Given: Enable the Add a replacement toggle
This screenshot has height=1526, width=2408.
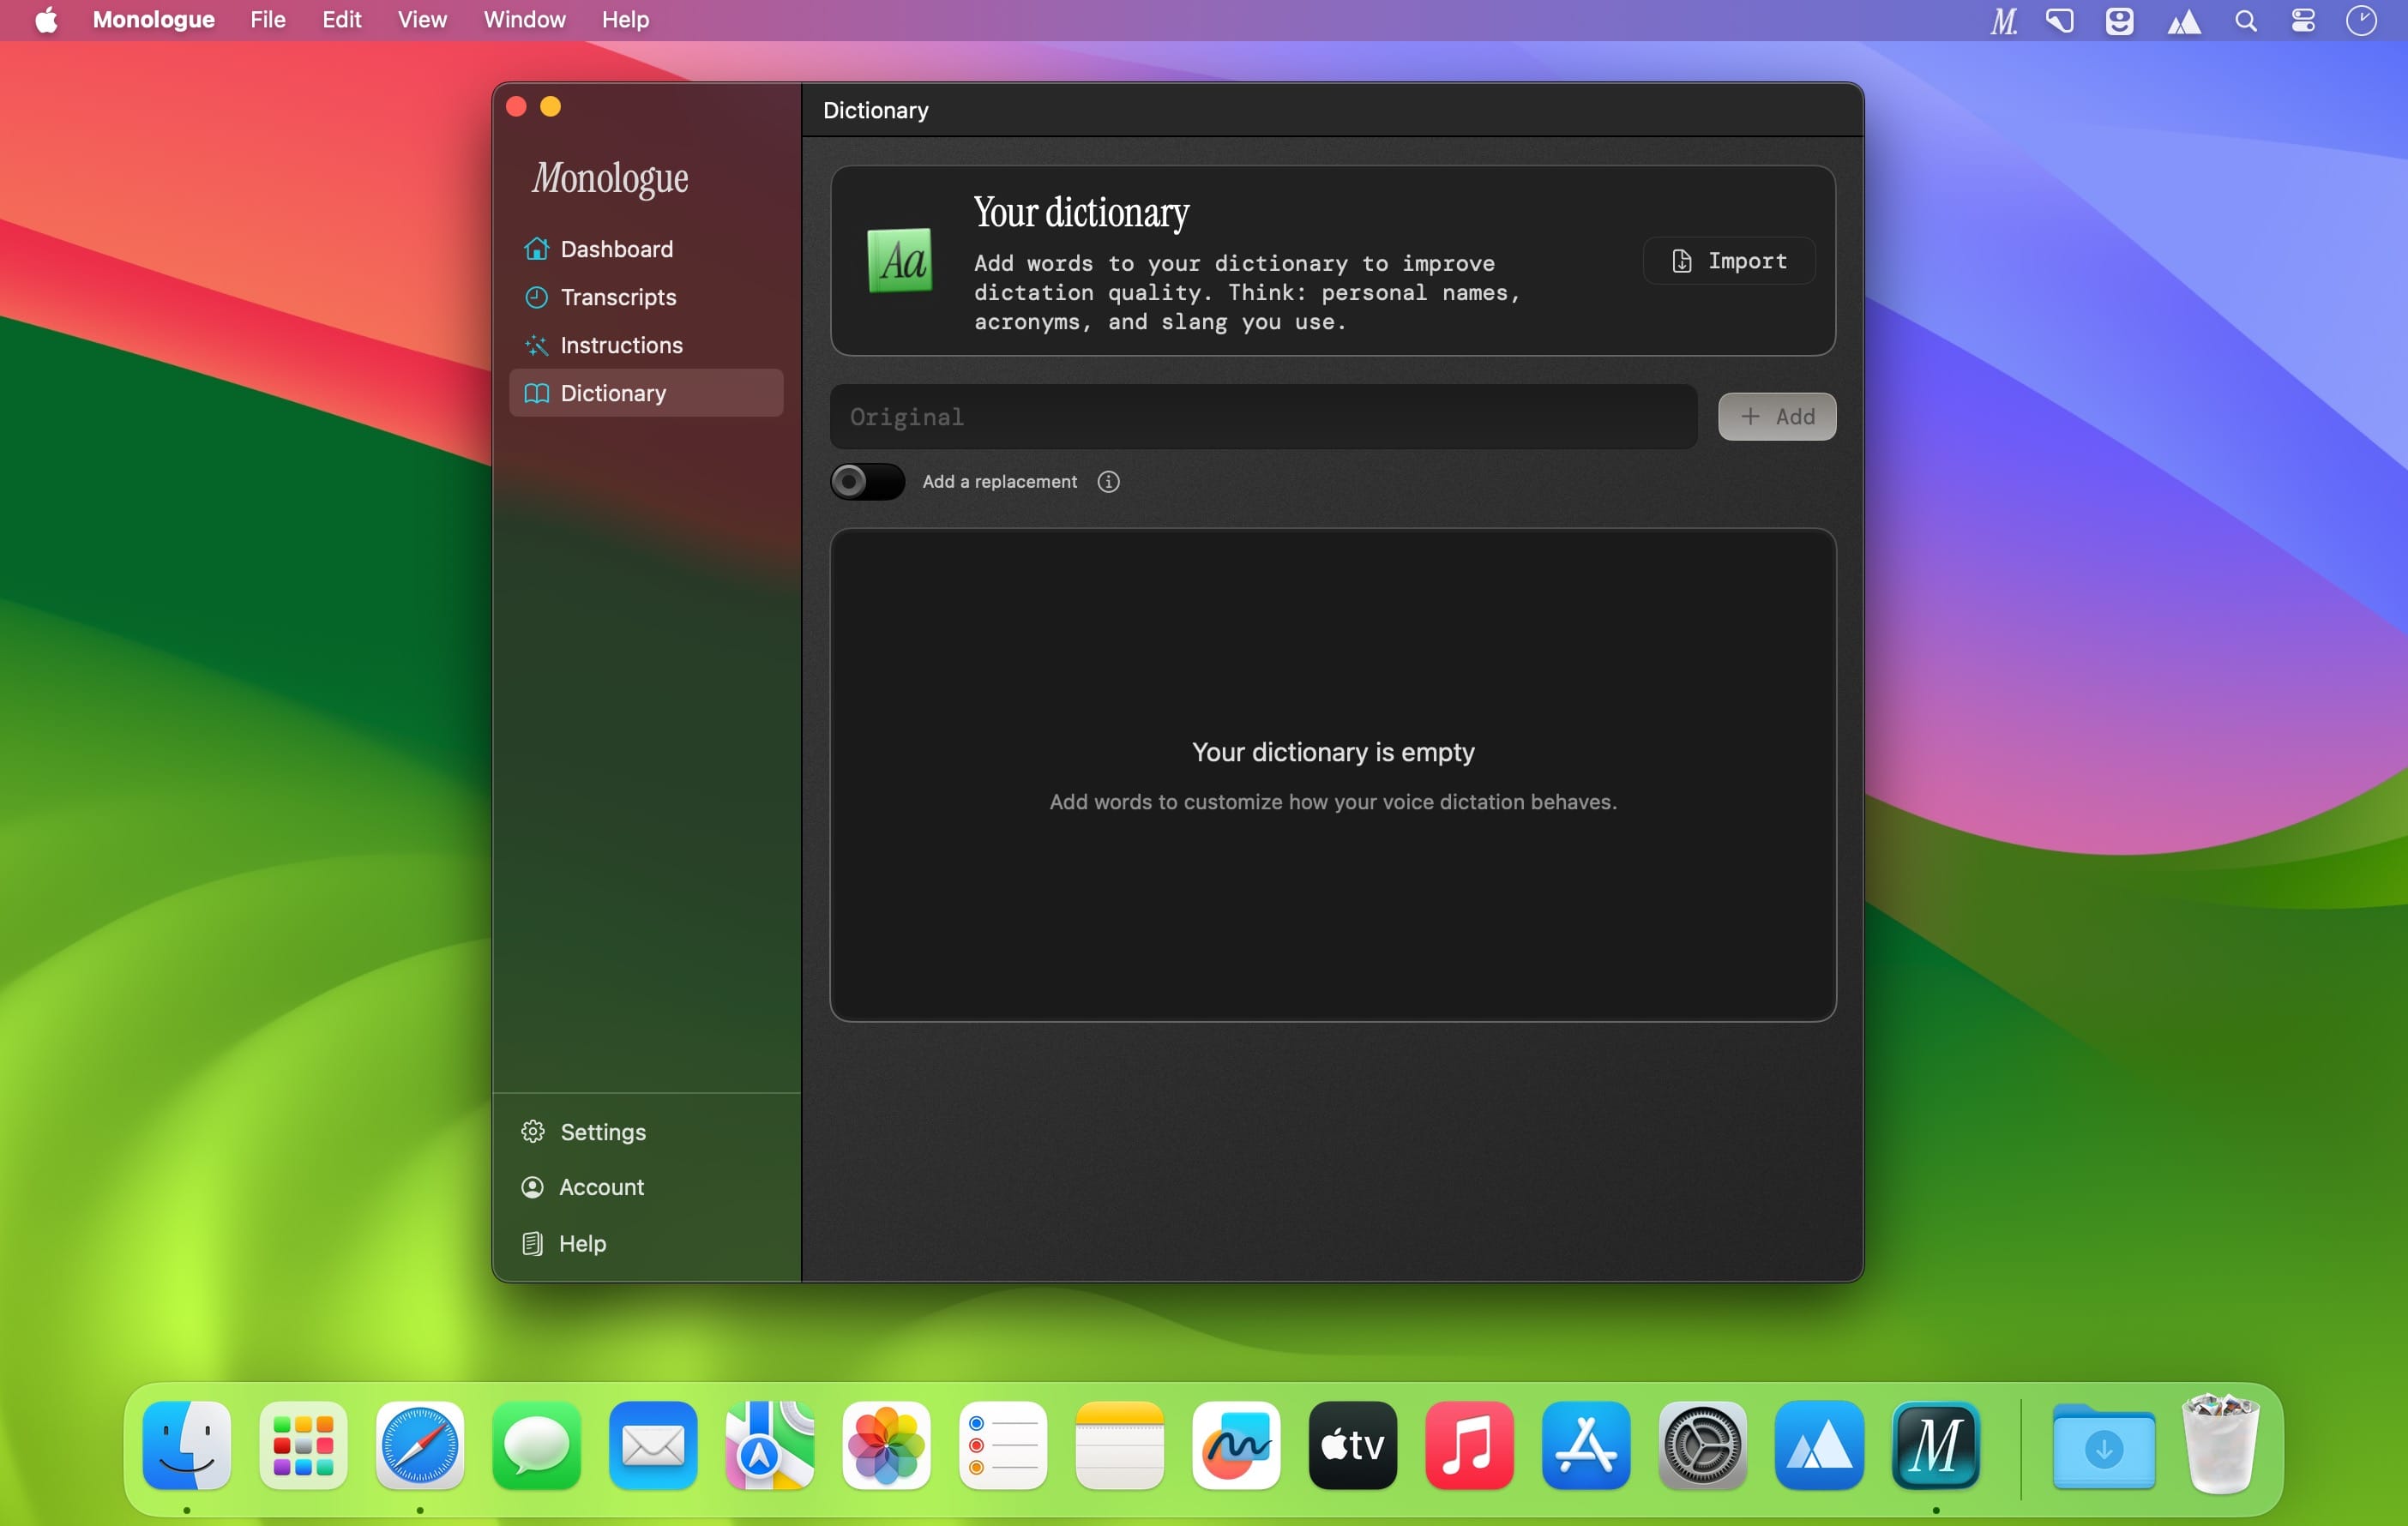Looking at the screenshot, I should pyautogui.click(x=867, y=482).
